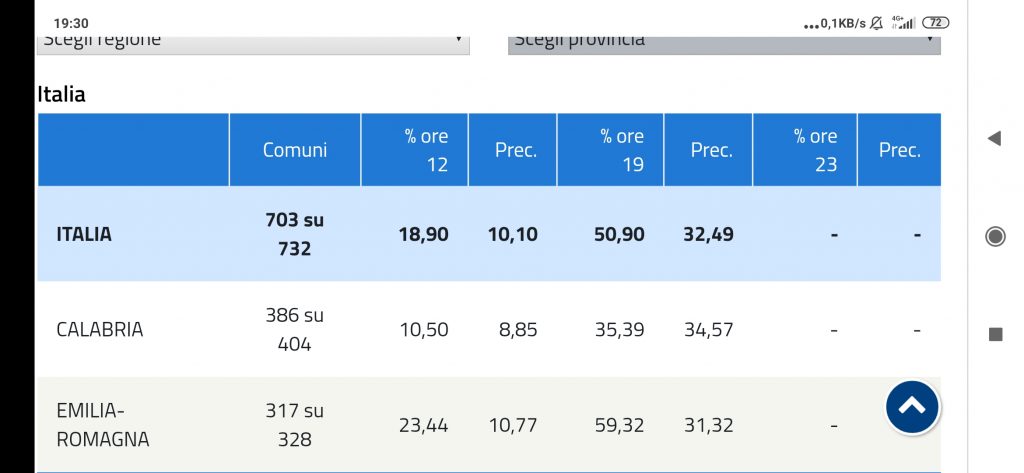This screenshot has width=1024, height=473.
Task: Click the % ore 19 column header
Action: click(622, 150)
